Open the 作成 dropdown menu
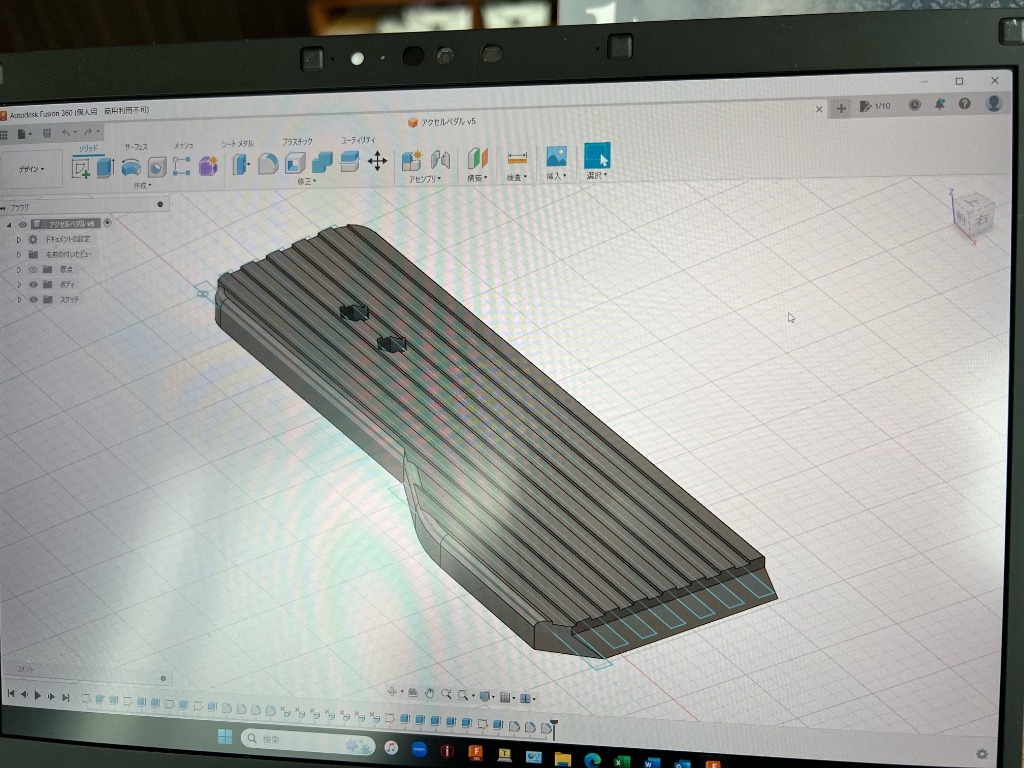Image resolution: width=1024 pixels, height=768 pixels. click(x=142, y=185)
